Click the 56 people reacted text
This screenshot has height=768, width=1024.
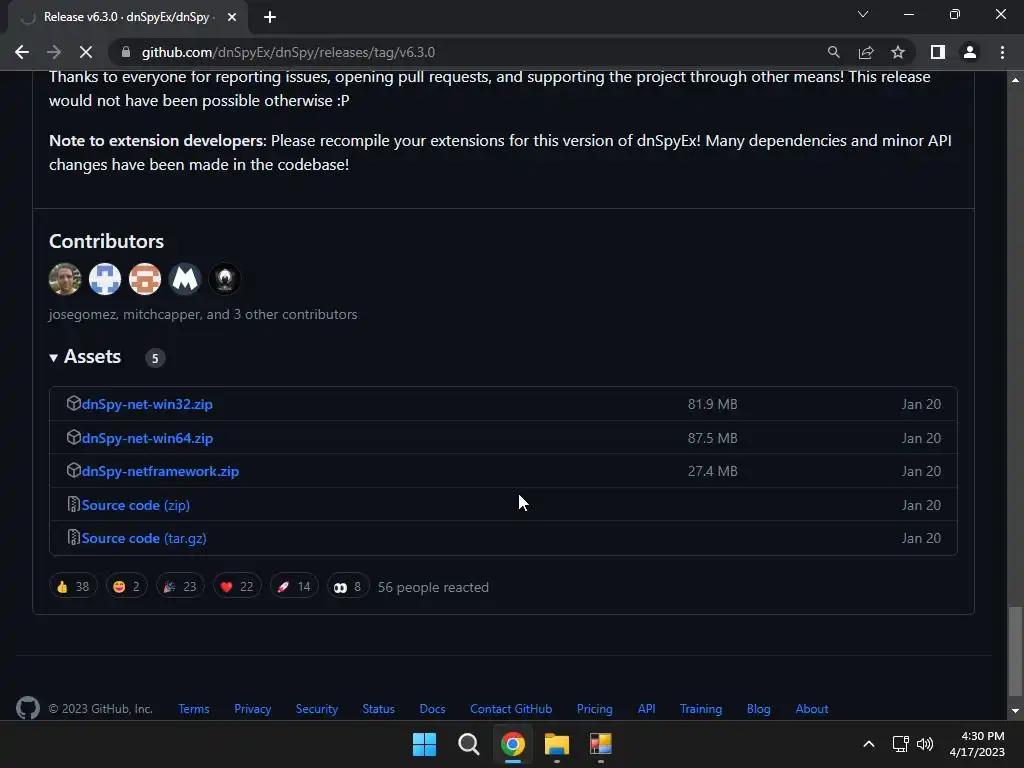[433, 587]
